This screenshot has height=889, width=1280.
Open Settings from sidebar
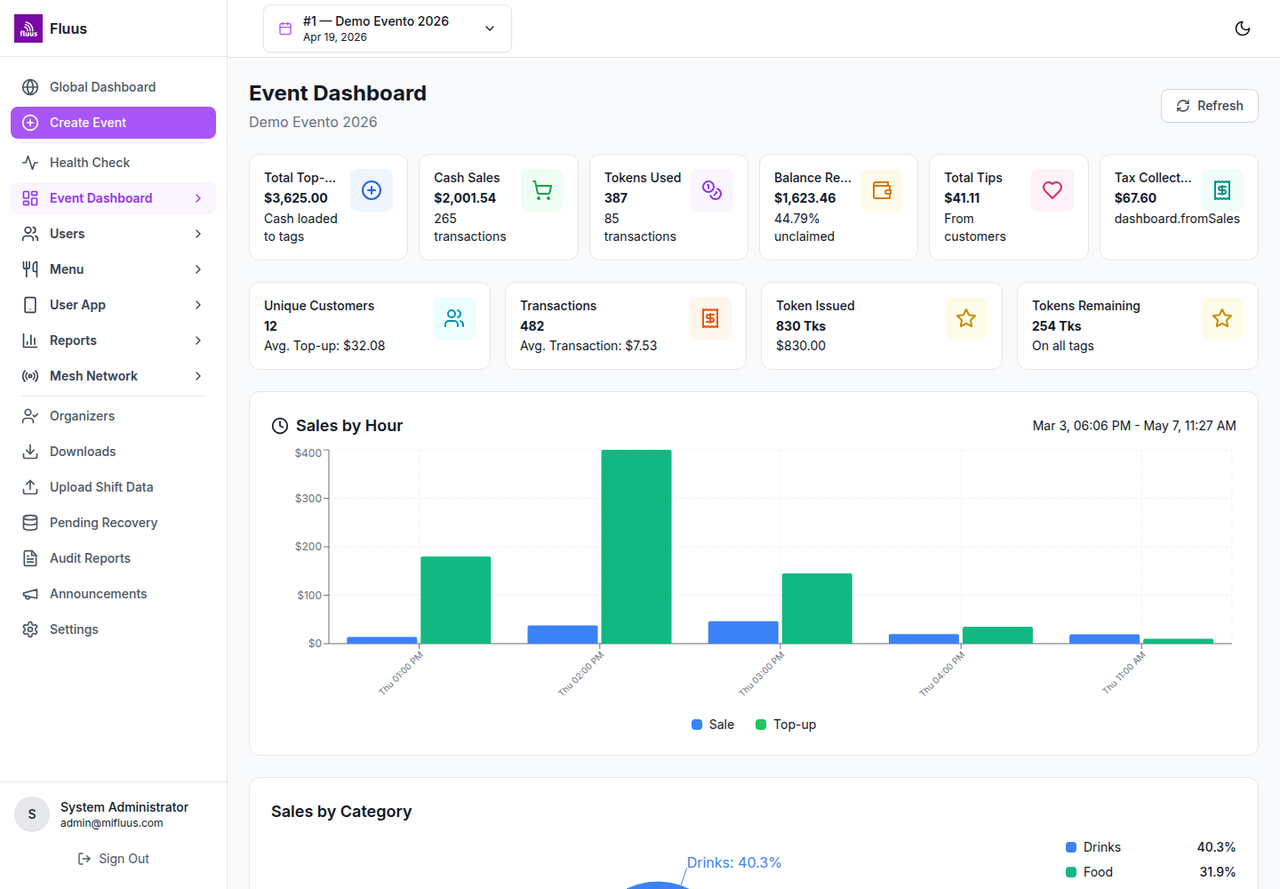point(113,630)
